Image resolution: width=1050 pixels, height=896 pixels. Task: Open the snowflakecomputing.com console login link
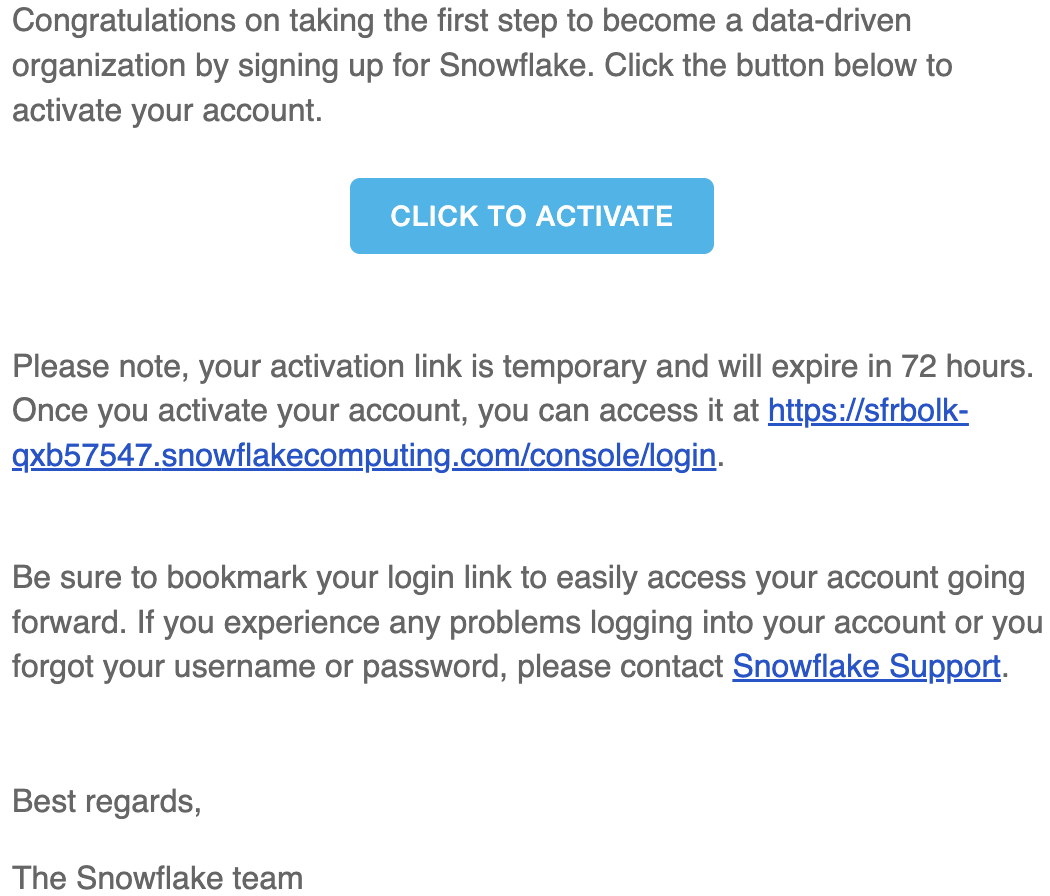click(364, 456)
